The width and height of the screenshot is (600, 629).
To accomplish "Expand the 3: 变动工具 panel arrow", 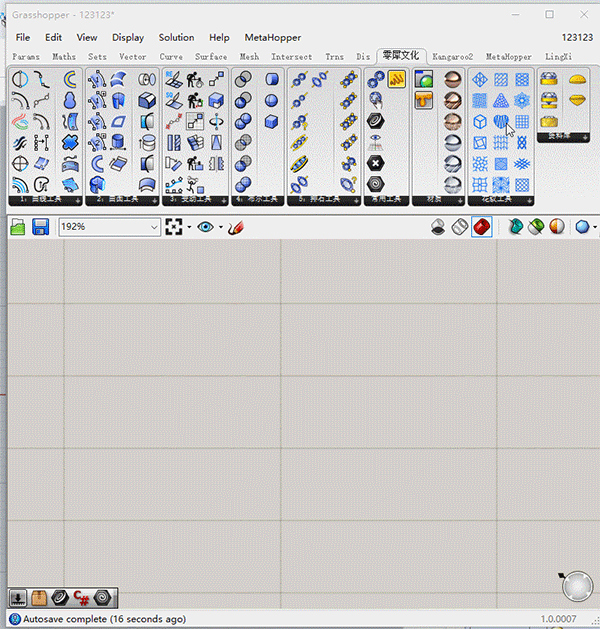I will [x=223, y=201].
